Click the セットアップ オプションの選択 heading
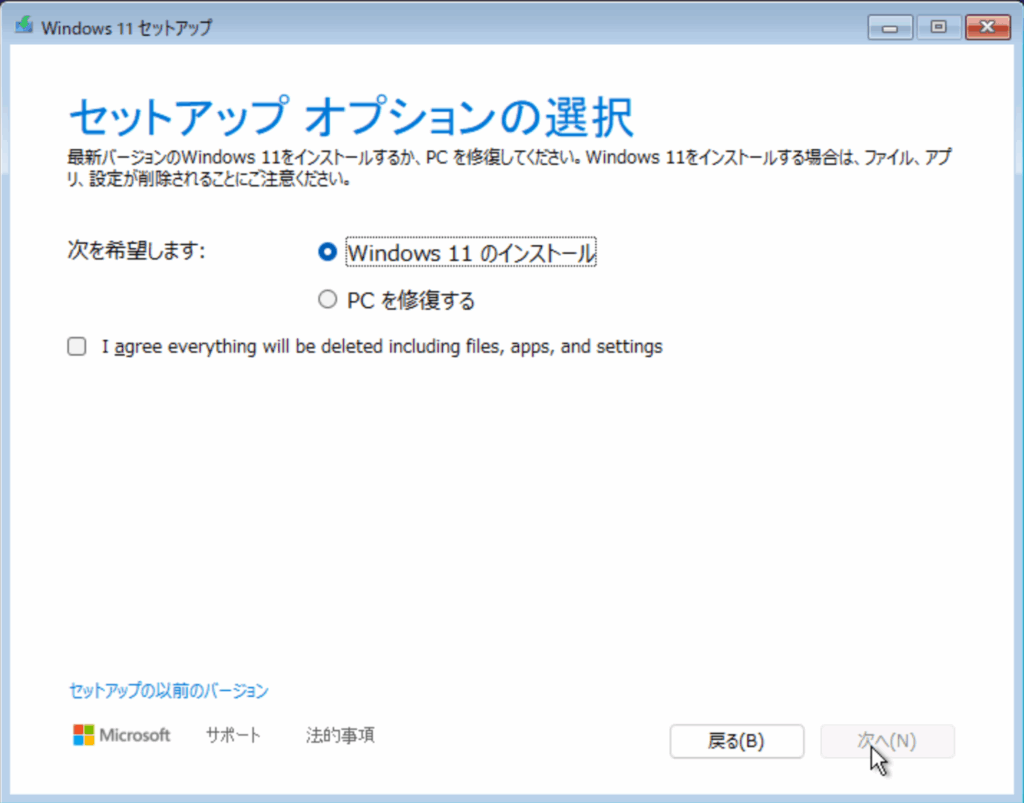1024x803 pixels. [x=350, y=118]
